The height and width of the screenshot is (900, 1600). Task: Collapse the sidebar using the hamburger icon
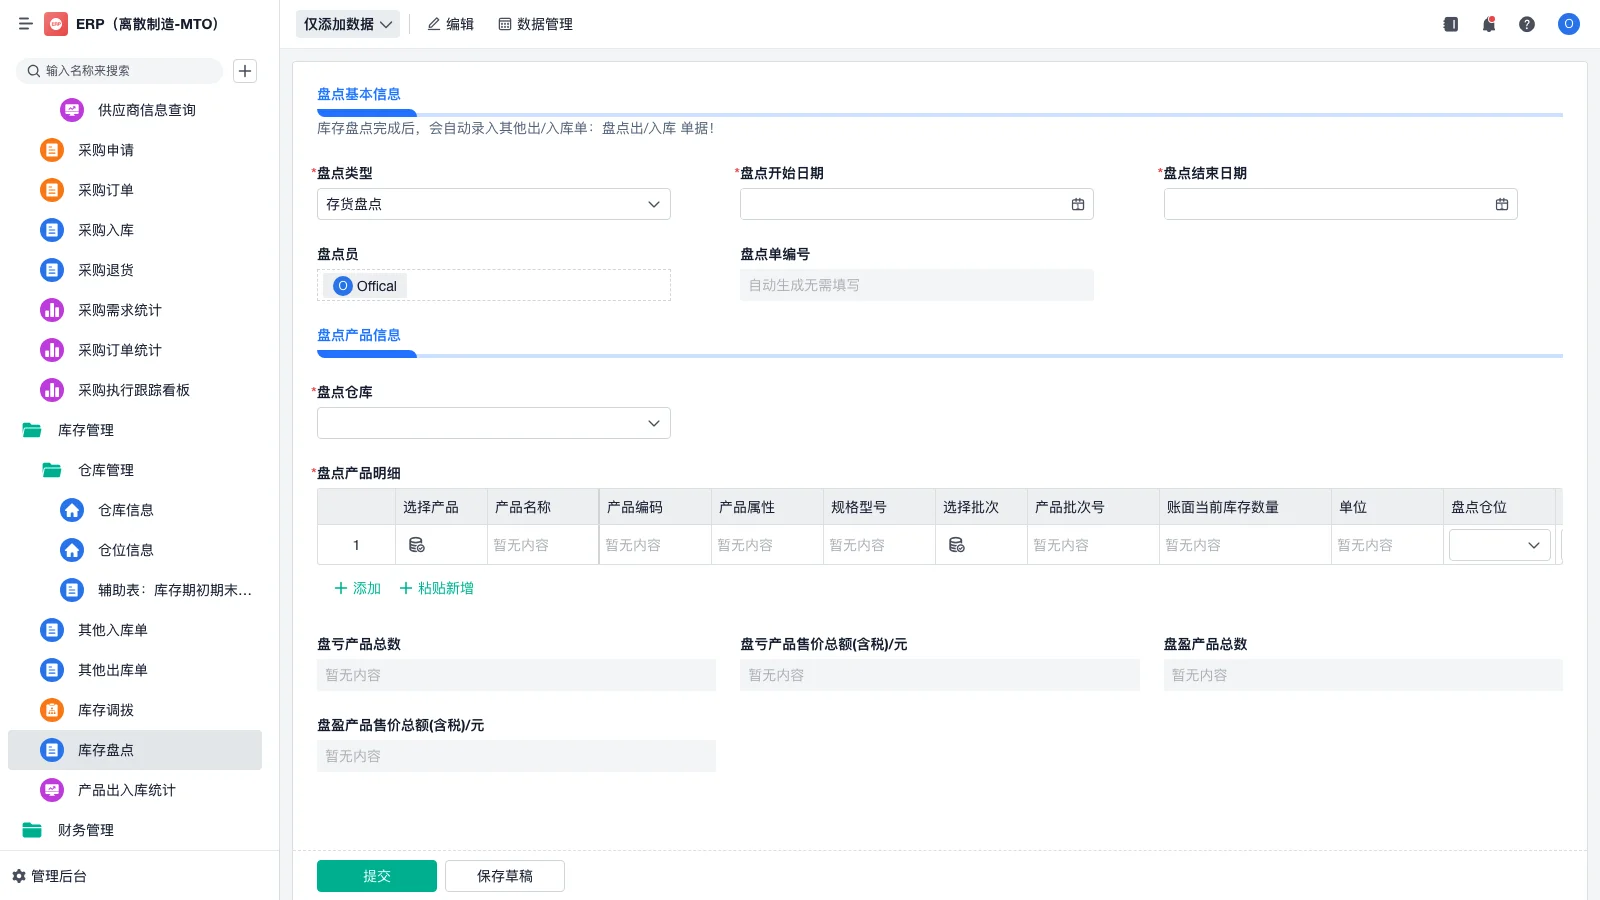[26, 24]
